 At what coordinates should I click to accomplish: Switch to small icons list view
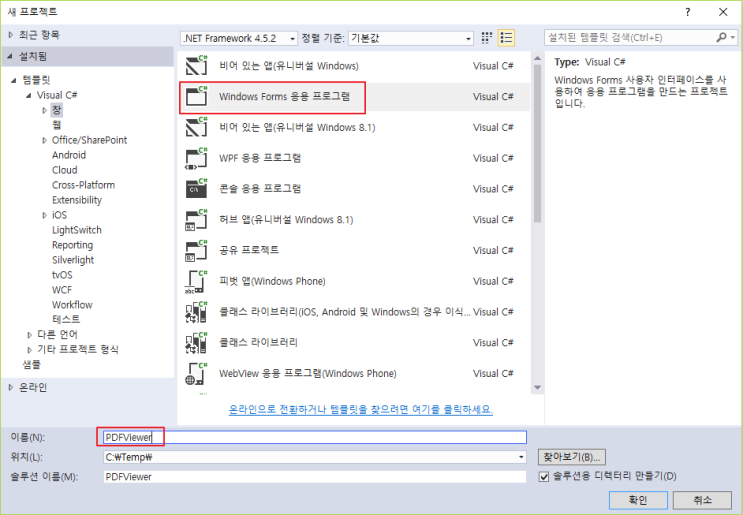point(507,38)
